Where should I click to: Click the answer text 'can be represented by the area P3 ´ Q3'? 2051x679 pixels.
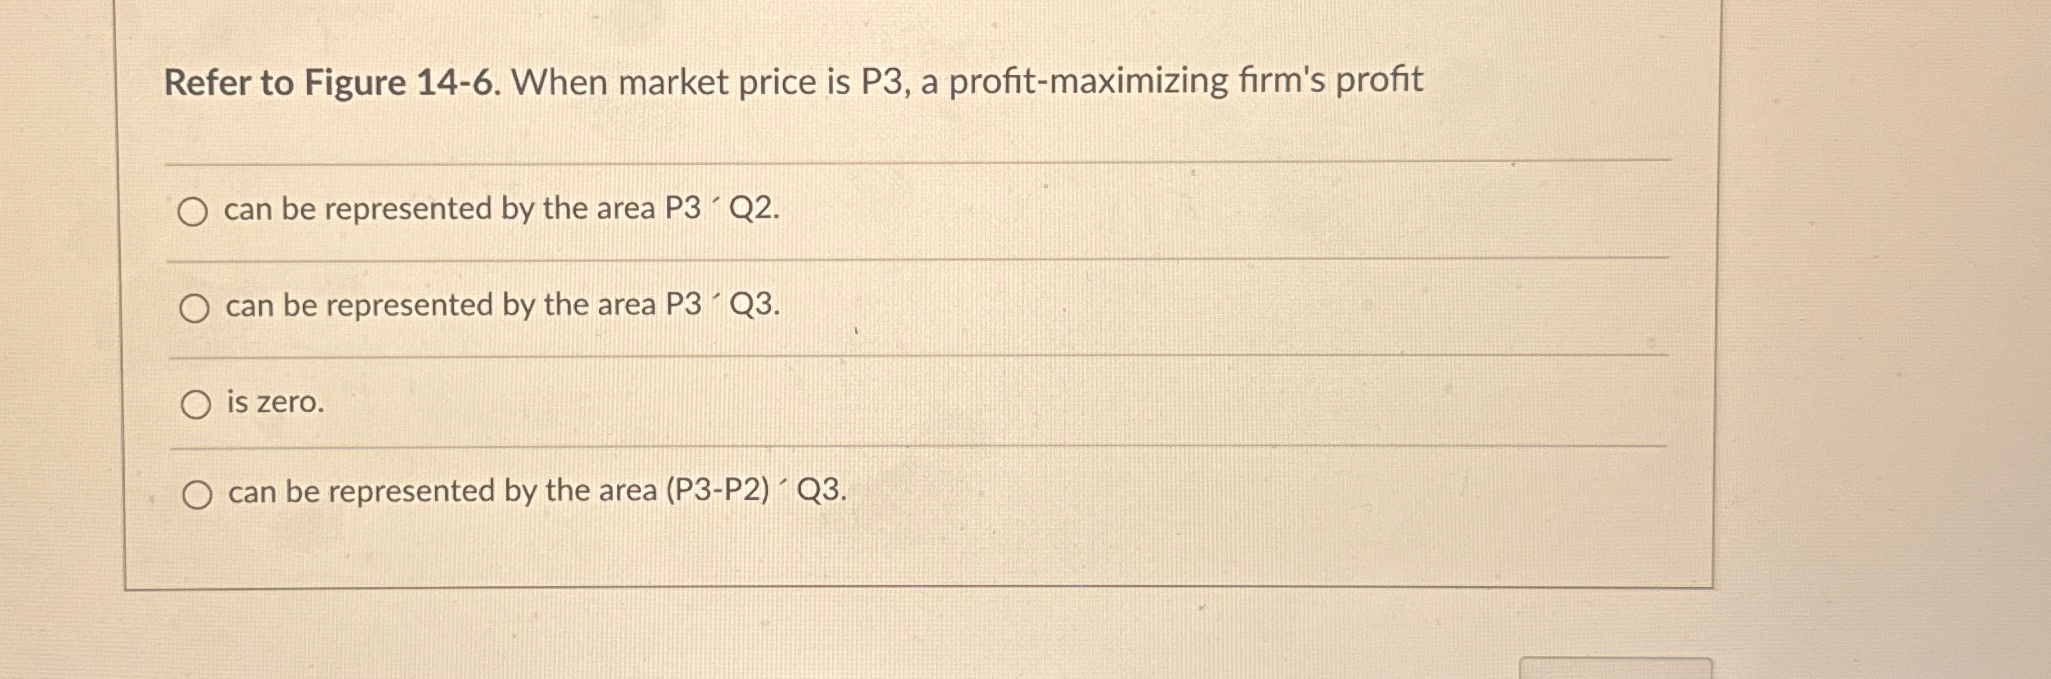click(503, 306)
